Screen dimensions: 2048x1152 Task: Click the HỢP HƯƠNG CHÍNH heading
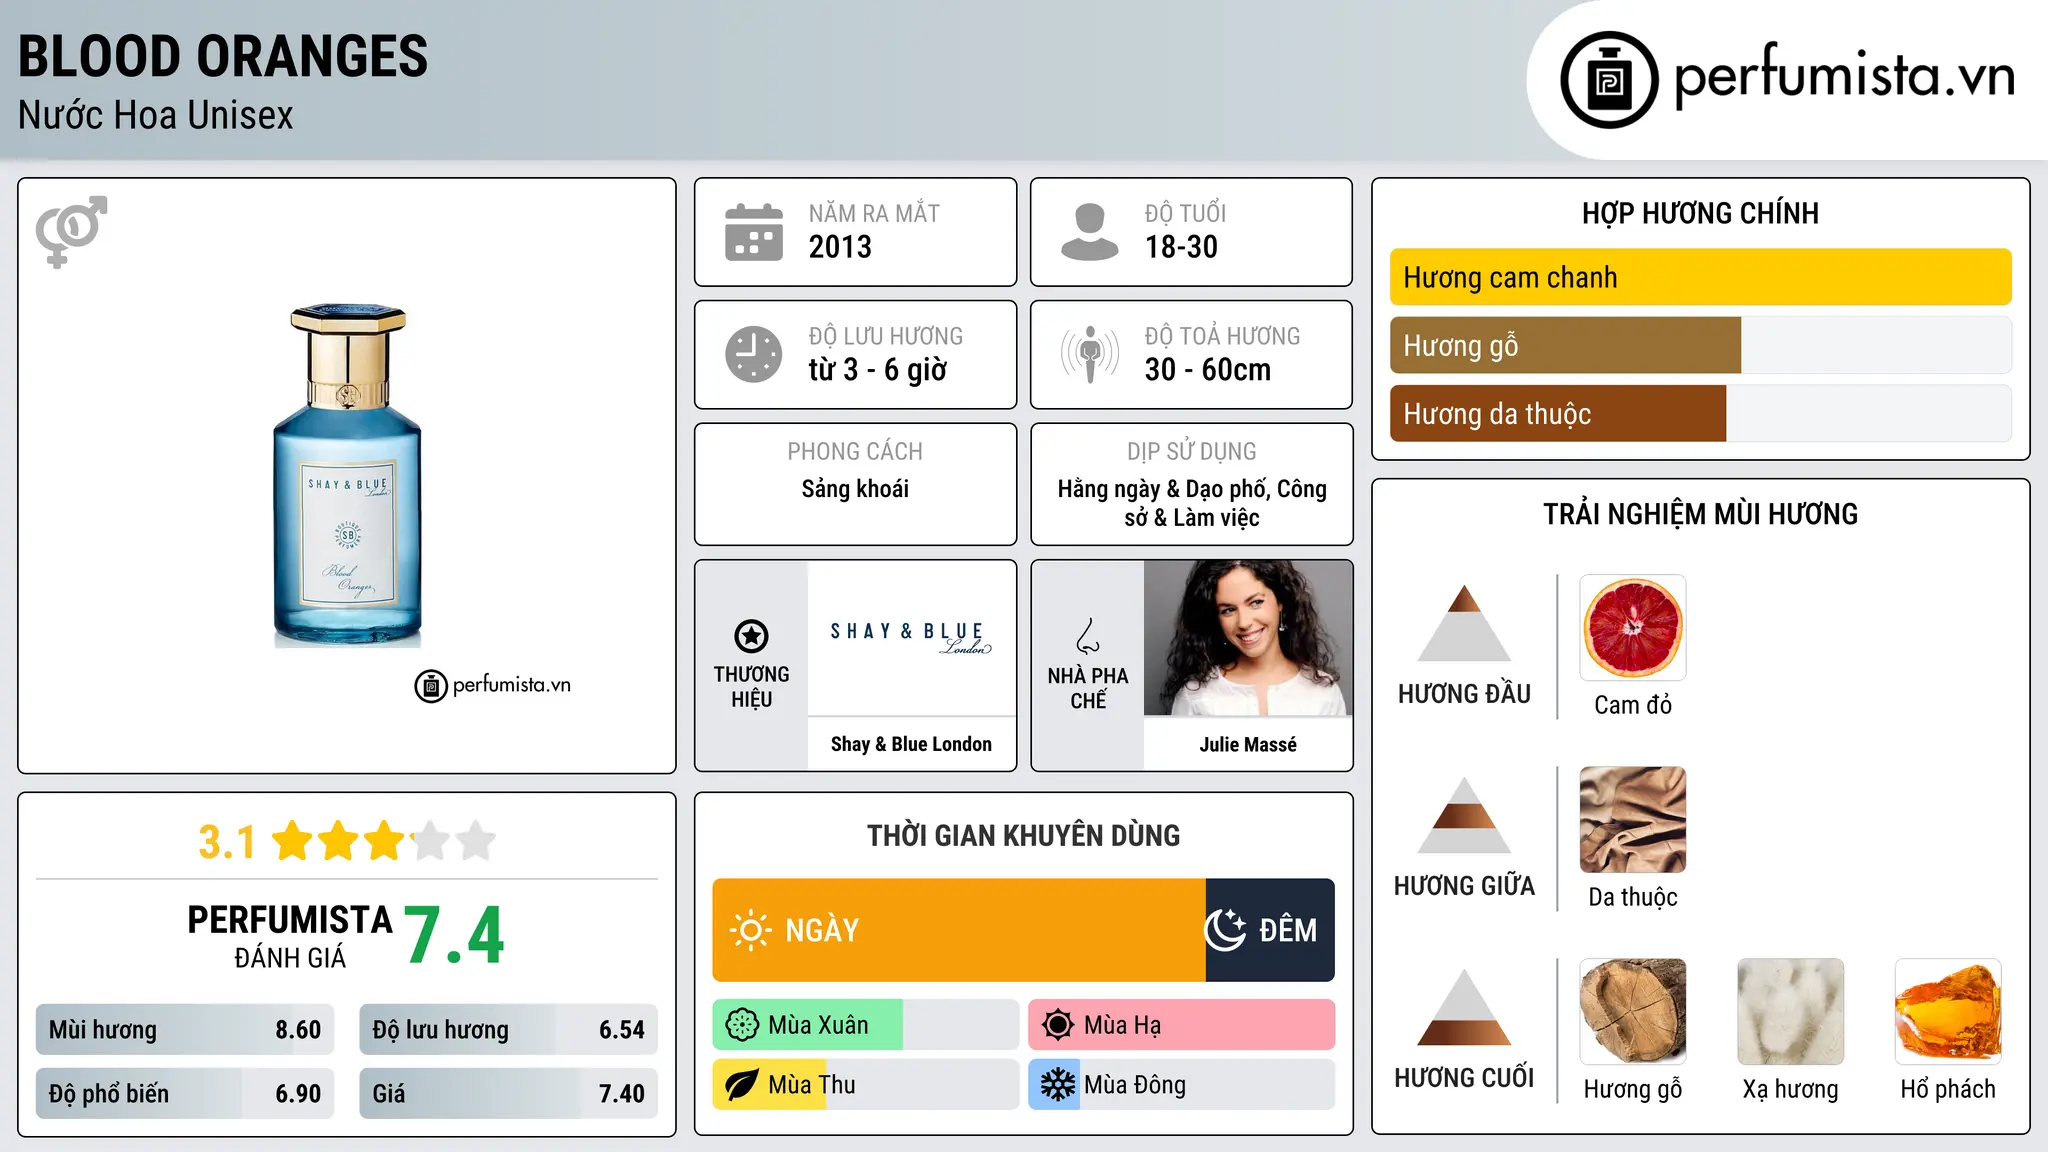click(x=1700, y=213)
